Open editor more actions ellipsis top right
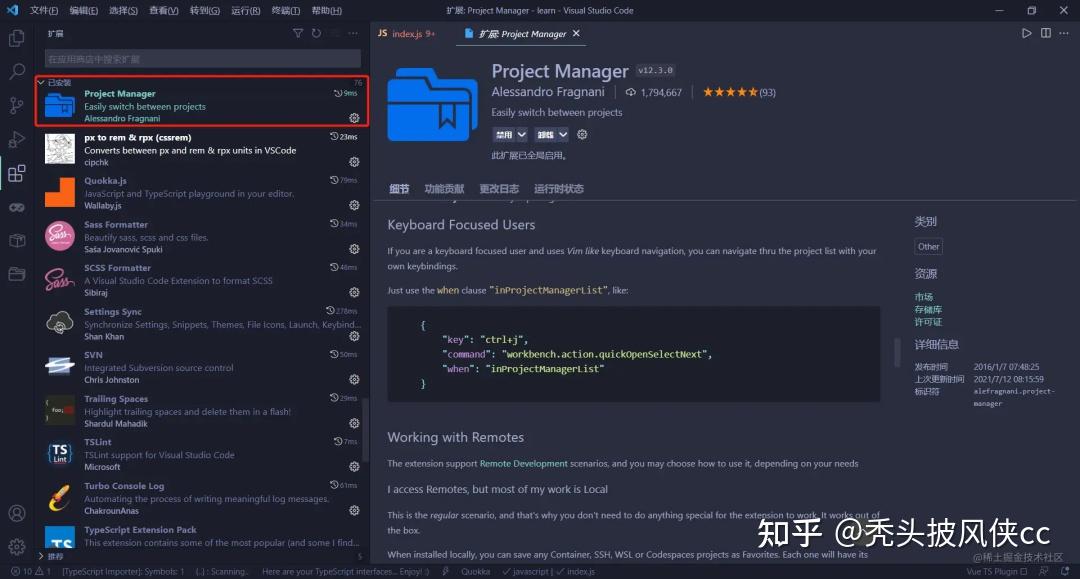 1064,33
